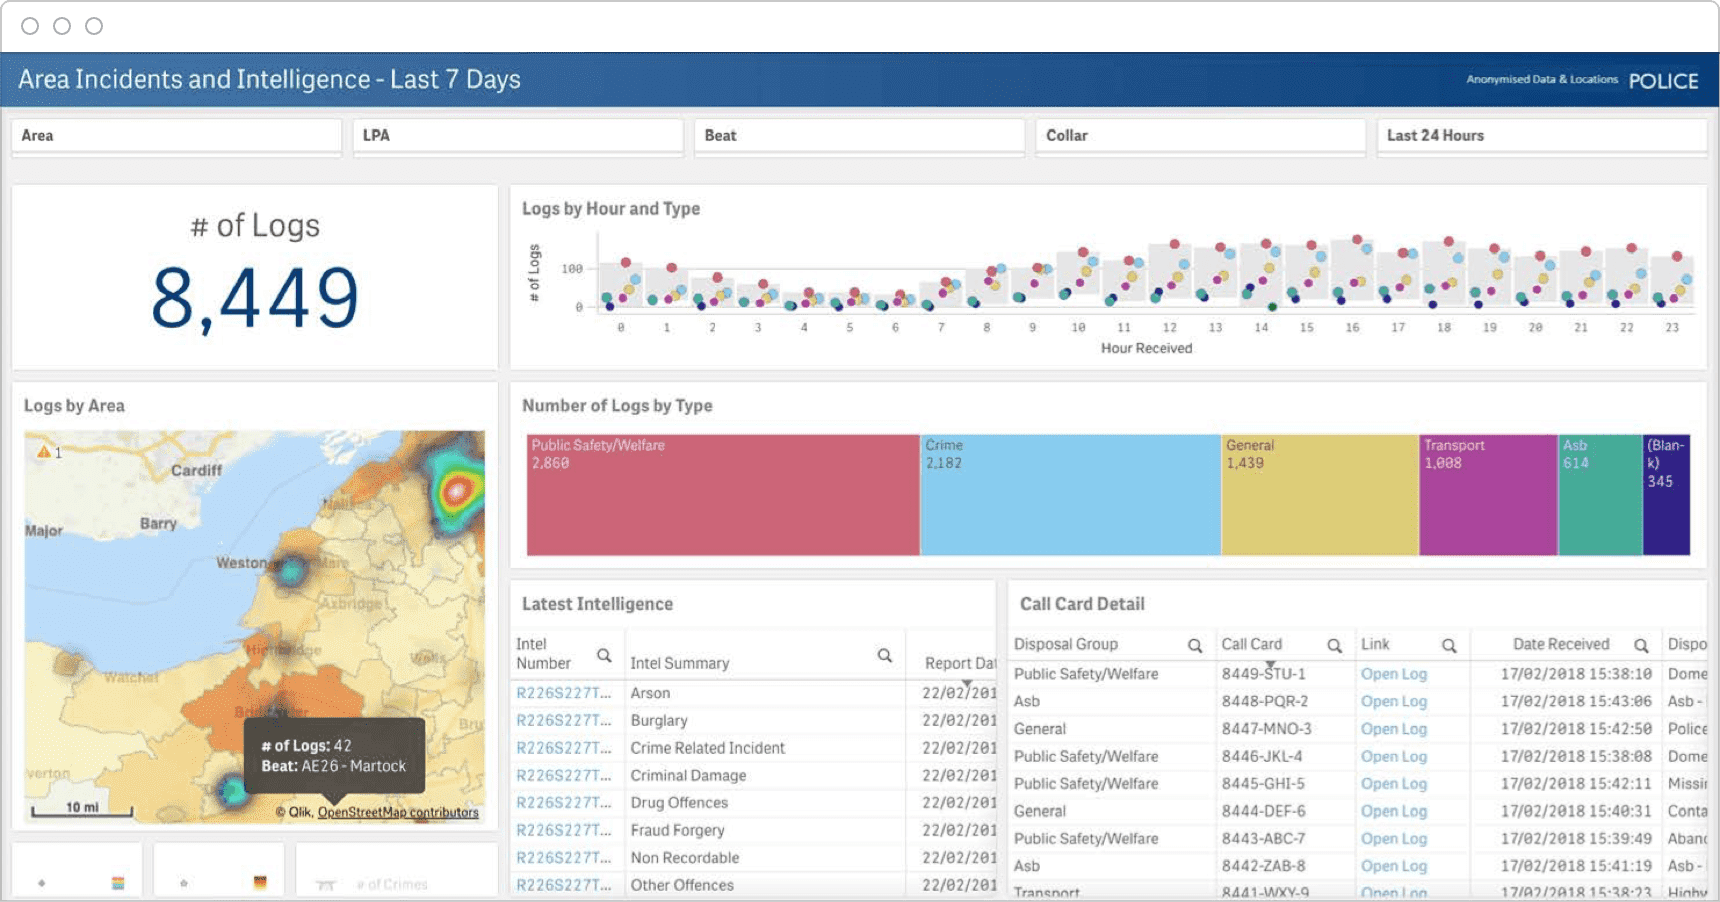Click OpenStreetMap contributors link on map
This screenshot has width=1720, height=902.
click(x=398, y=812)
